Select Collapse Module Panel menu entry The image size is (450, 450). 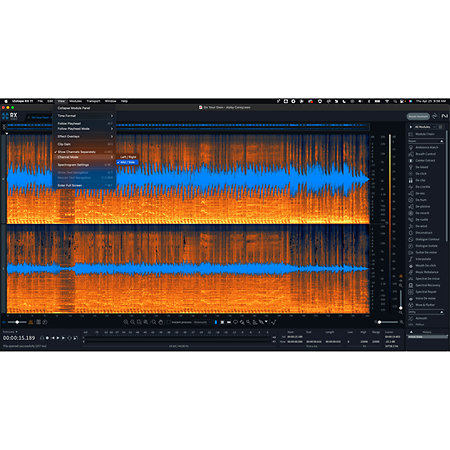click(x=84, y=108)
